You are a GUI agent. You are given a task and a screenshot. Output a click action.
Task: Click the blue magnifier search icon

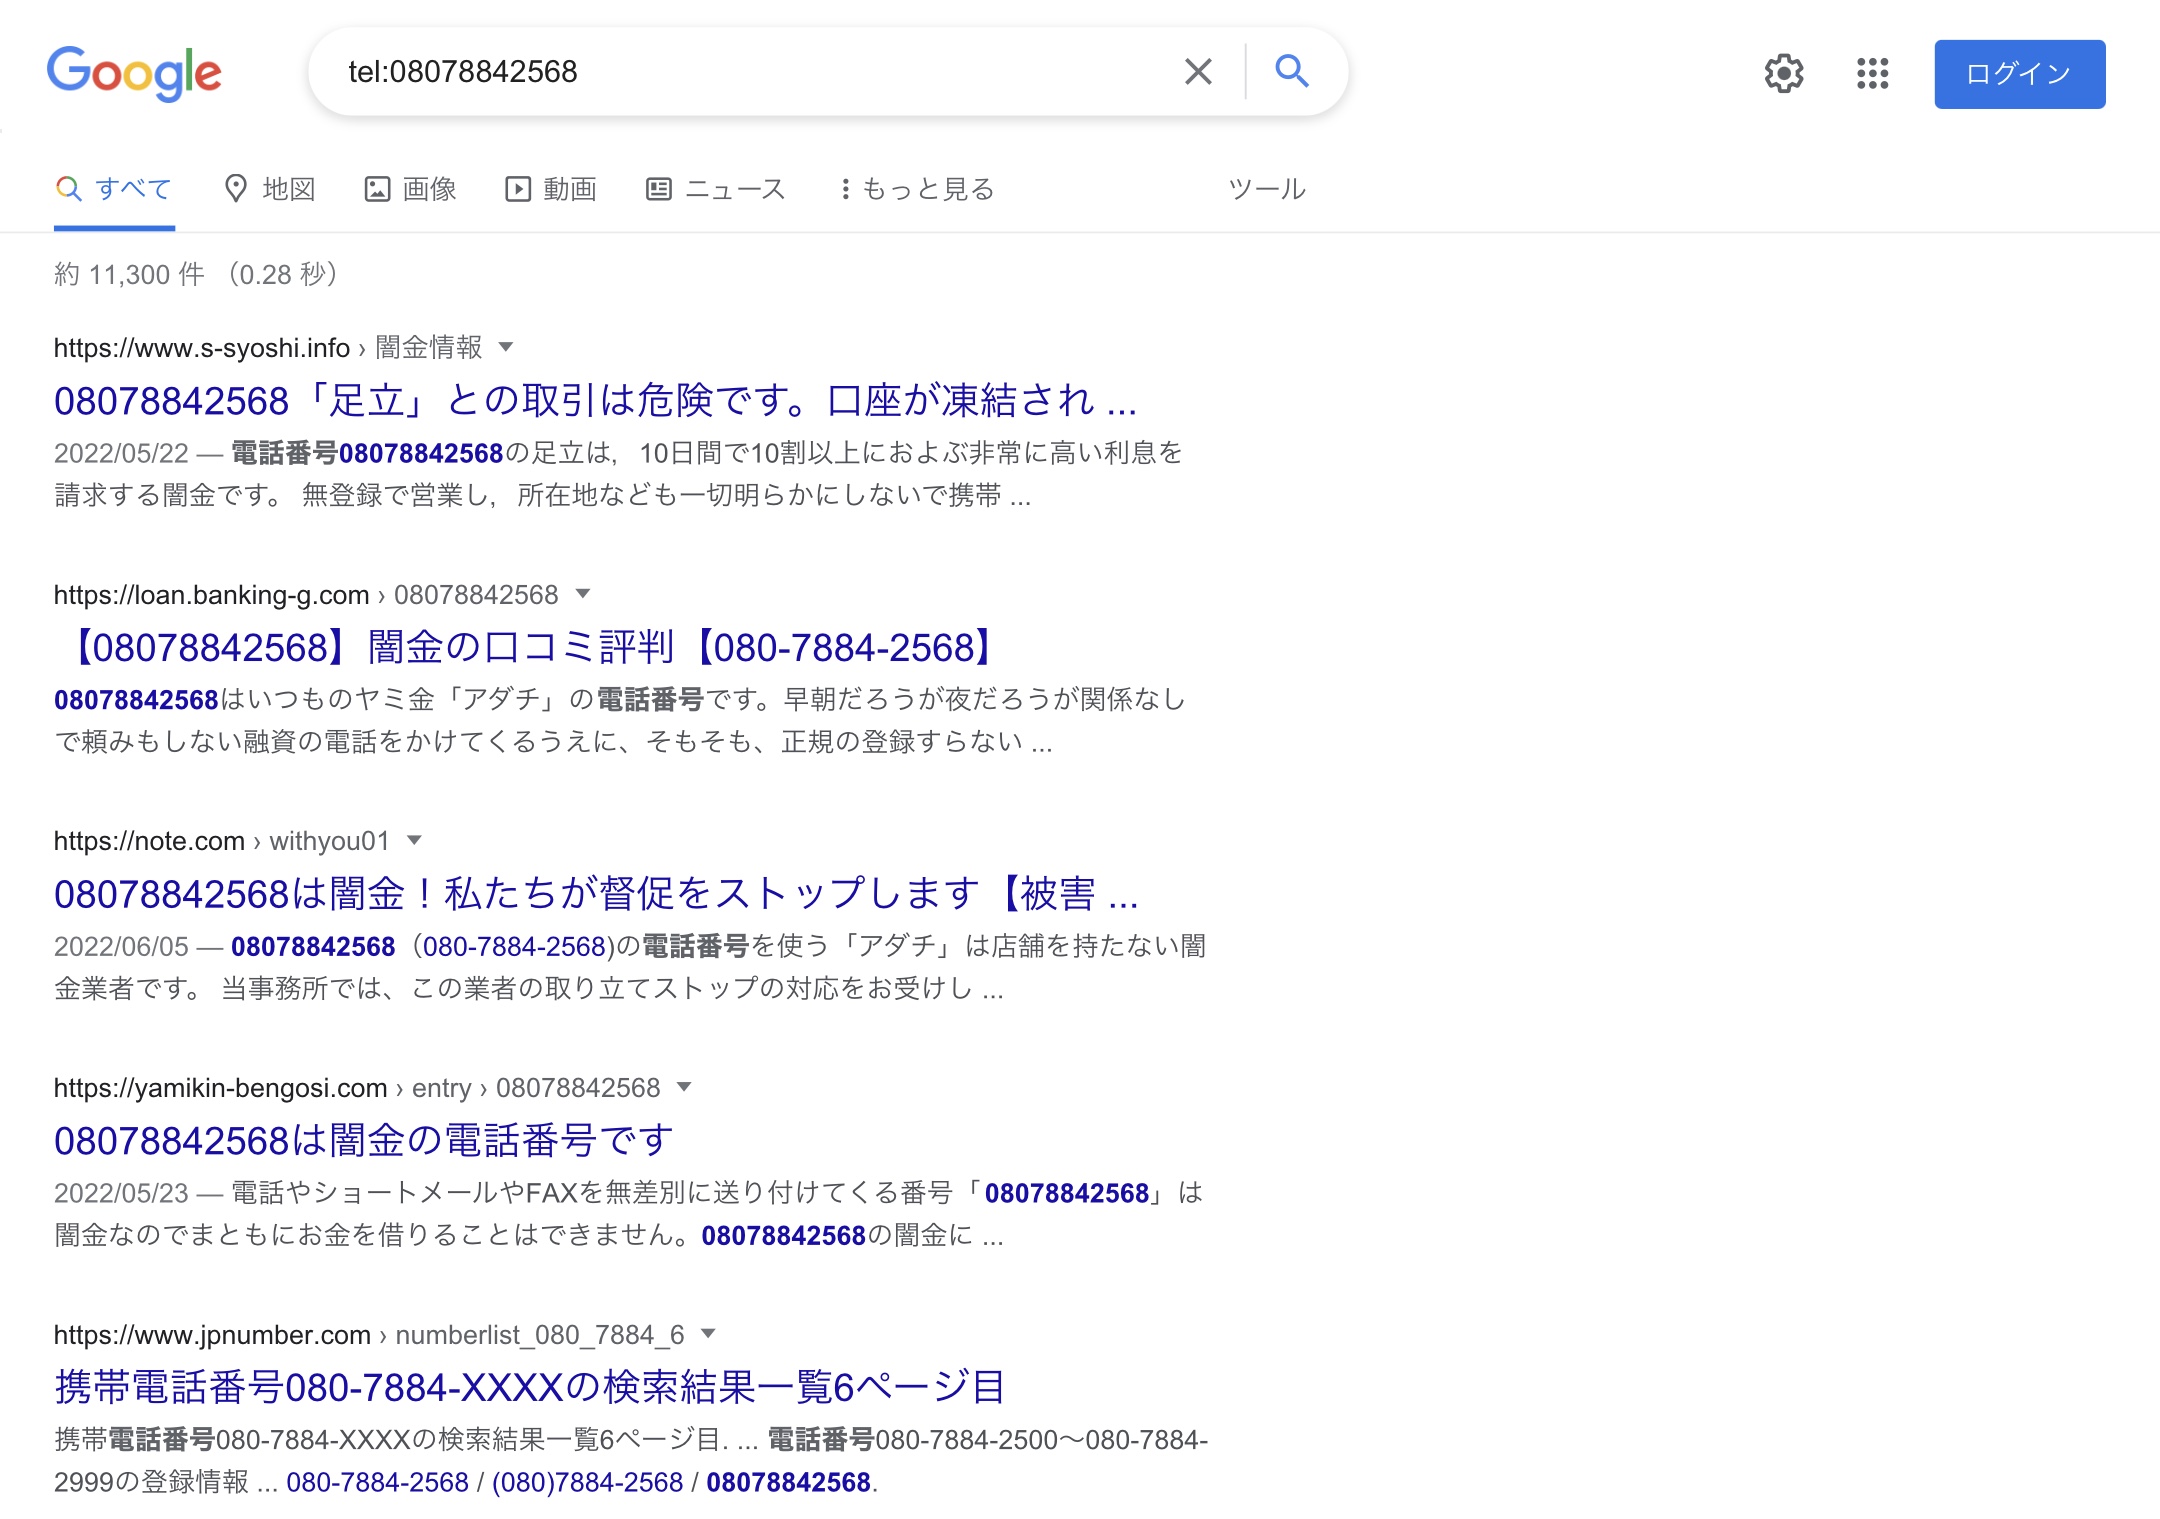[1291, 72]
